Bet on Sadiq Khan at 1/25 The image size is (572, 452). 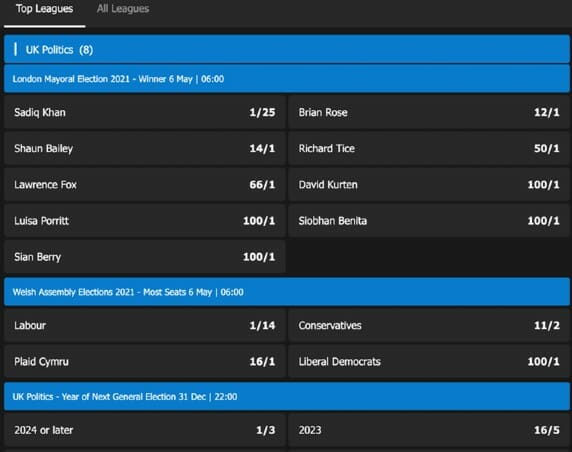click(144, 112)
